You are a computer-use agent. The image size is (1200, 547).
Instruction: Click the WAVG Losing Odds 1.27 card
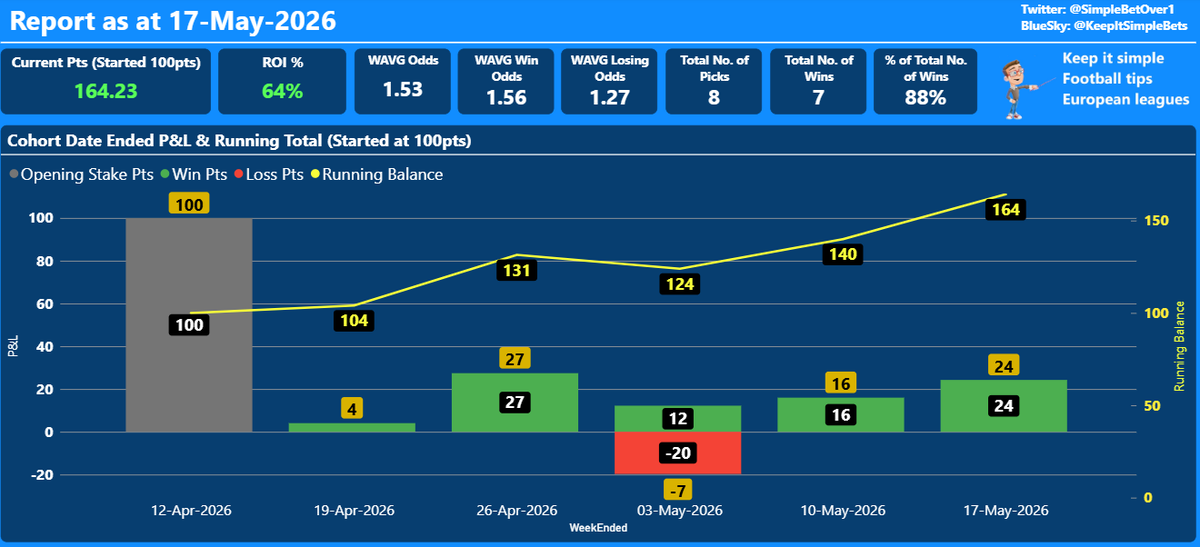pyautogui.click(x=609, y=82)
